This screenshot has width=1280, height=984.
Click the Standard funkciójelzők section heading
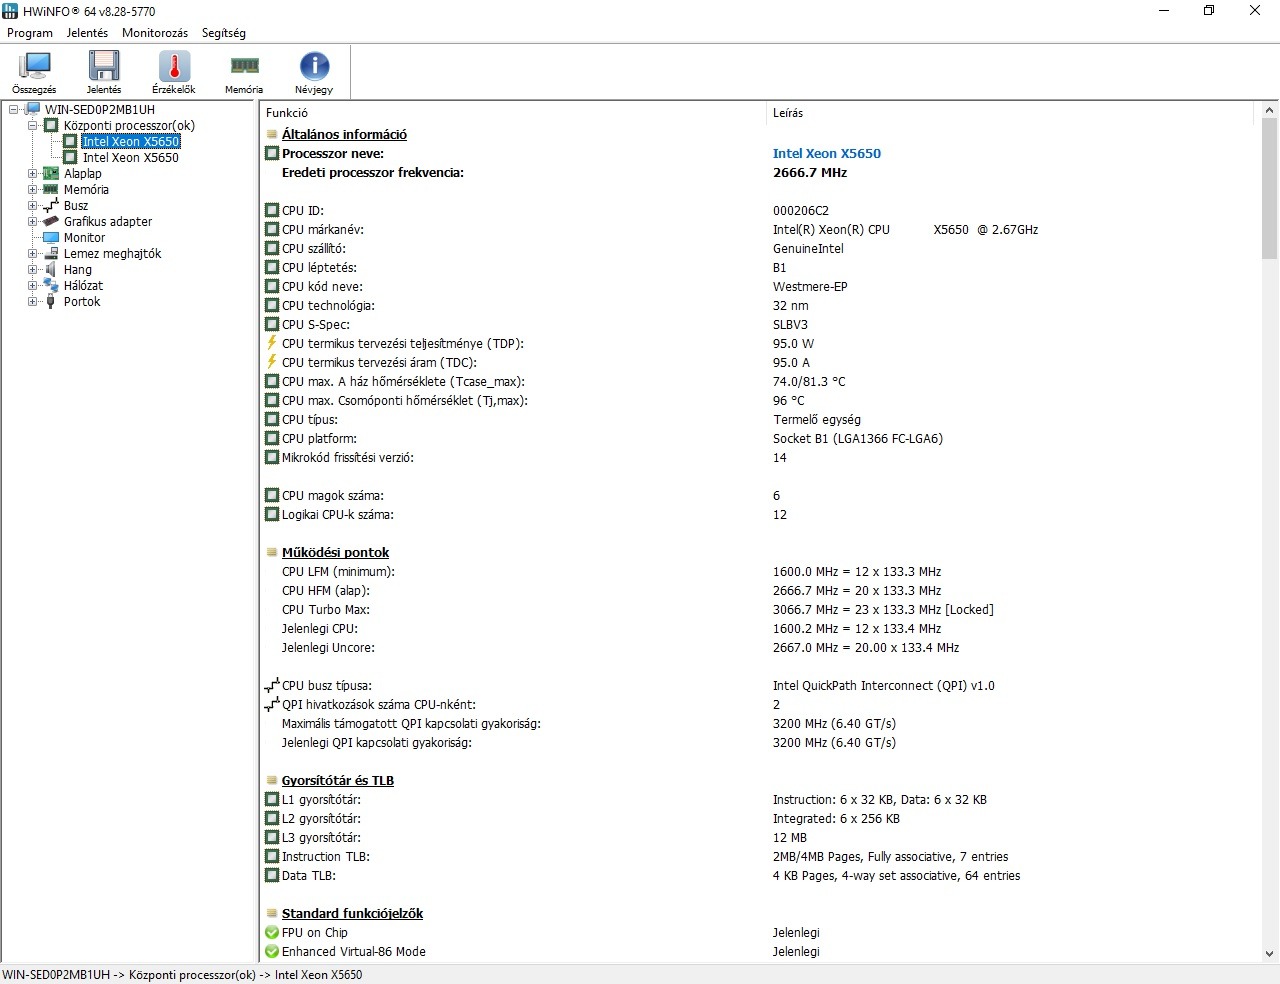tap(352, 913)
